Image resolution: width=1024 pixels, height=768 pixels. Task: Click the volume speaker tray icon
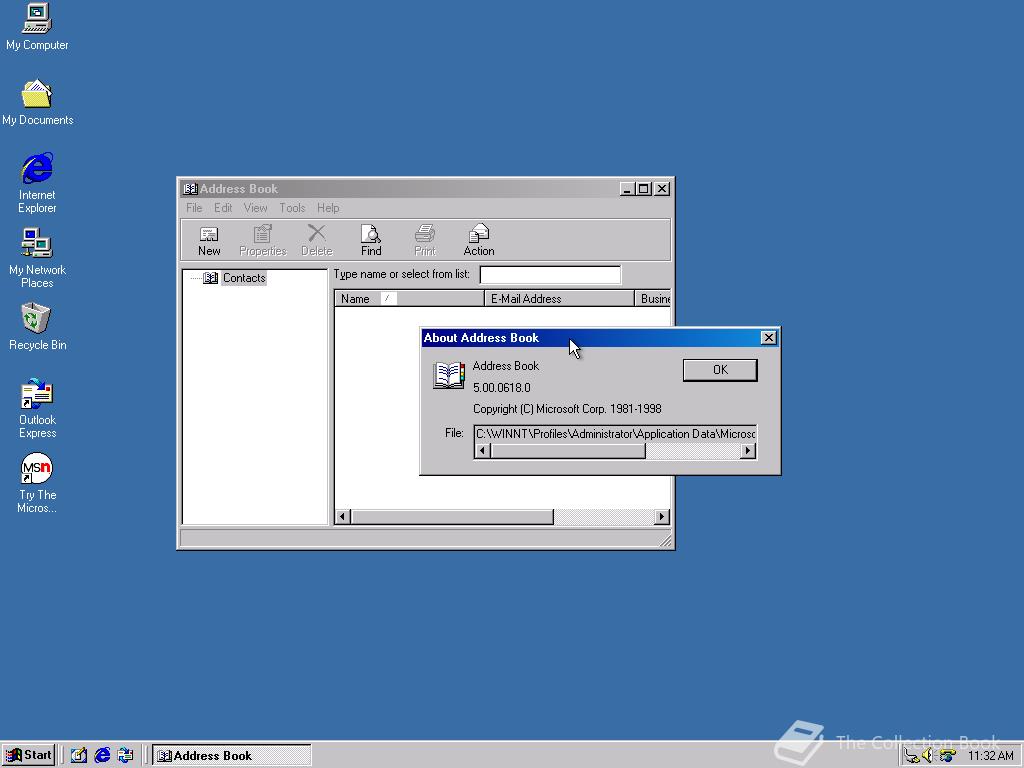927,756
